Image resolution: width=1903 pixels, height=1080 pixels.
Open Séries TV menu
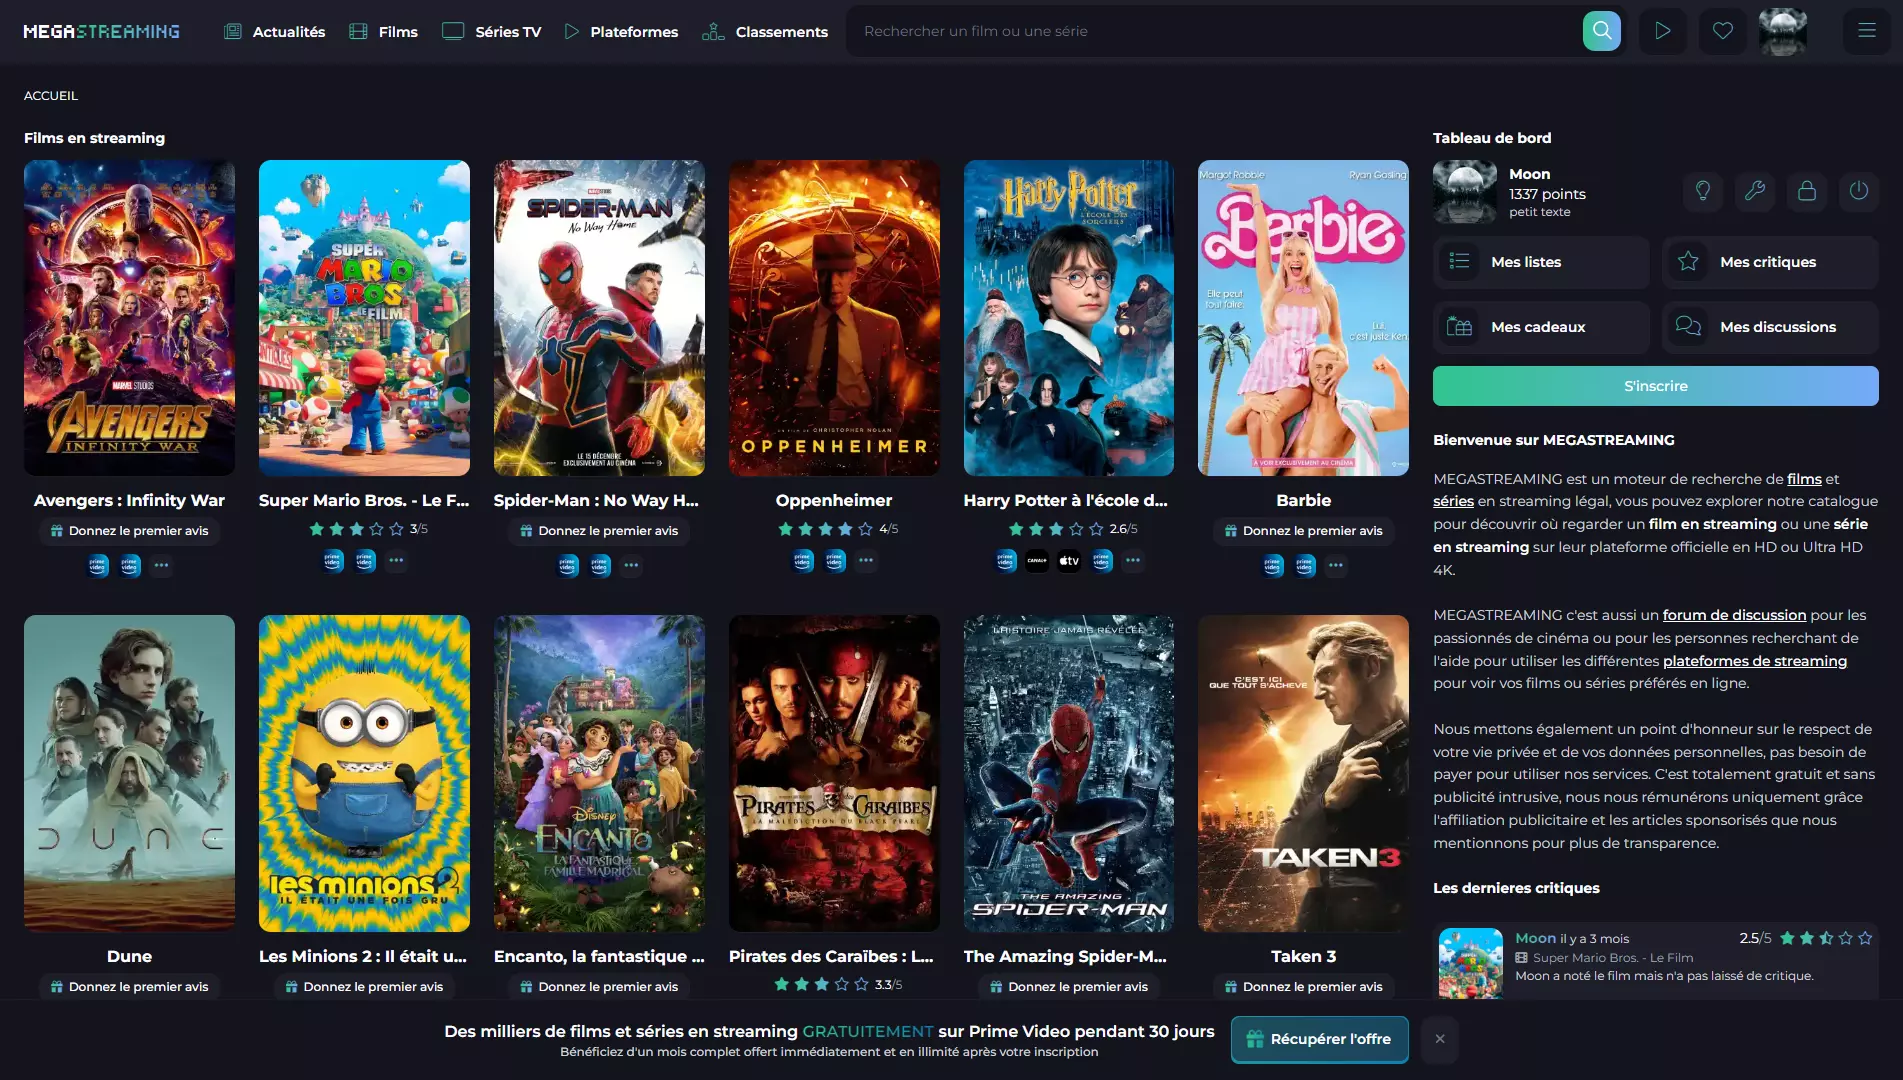pyautogui.click(x=491, y=31)
